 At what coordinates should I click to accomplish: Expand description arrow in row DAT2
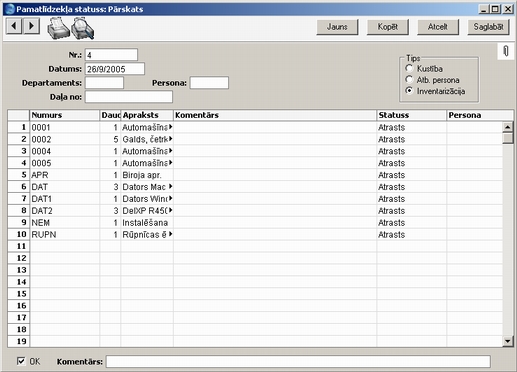coord(170,210)
